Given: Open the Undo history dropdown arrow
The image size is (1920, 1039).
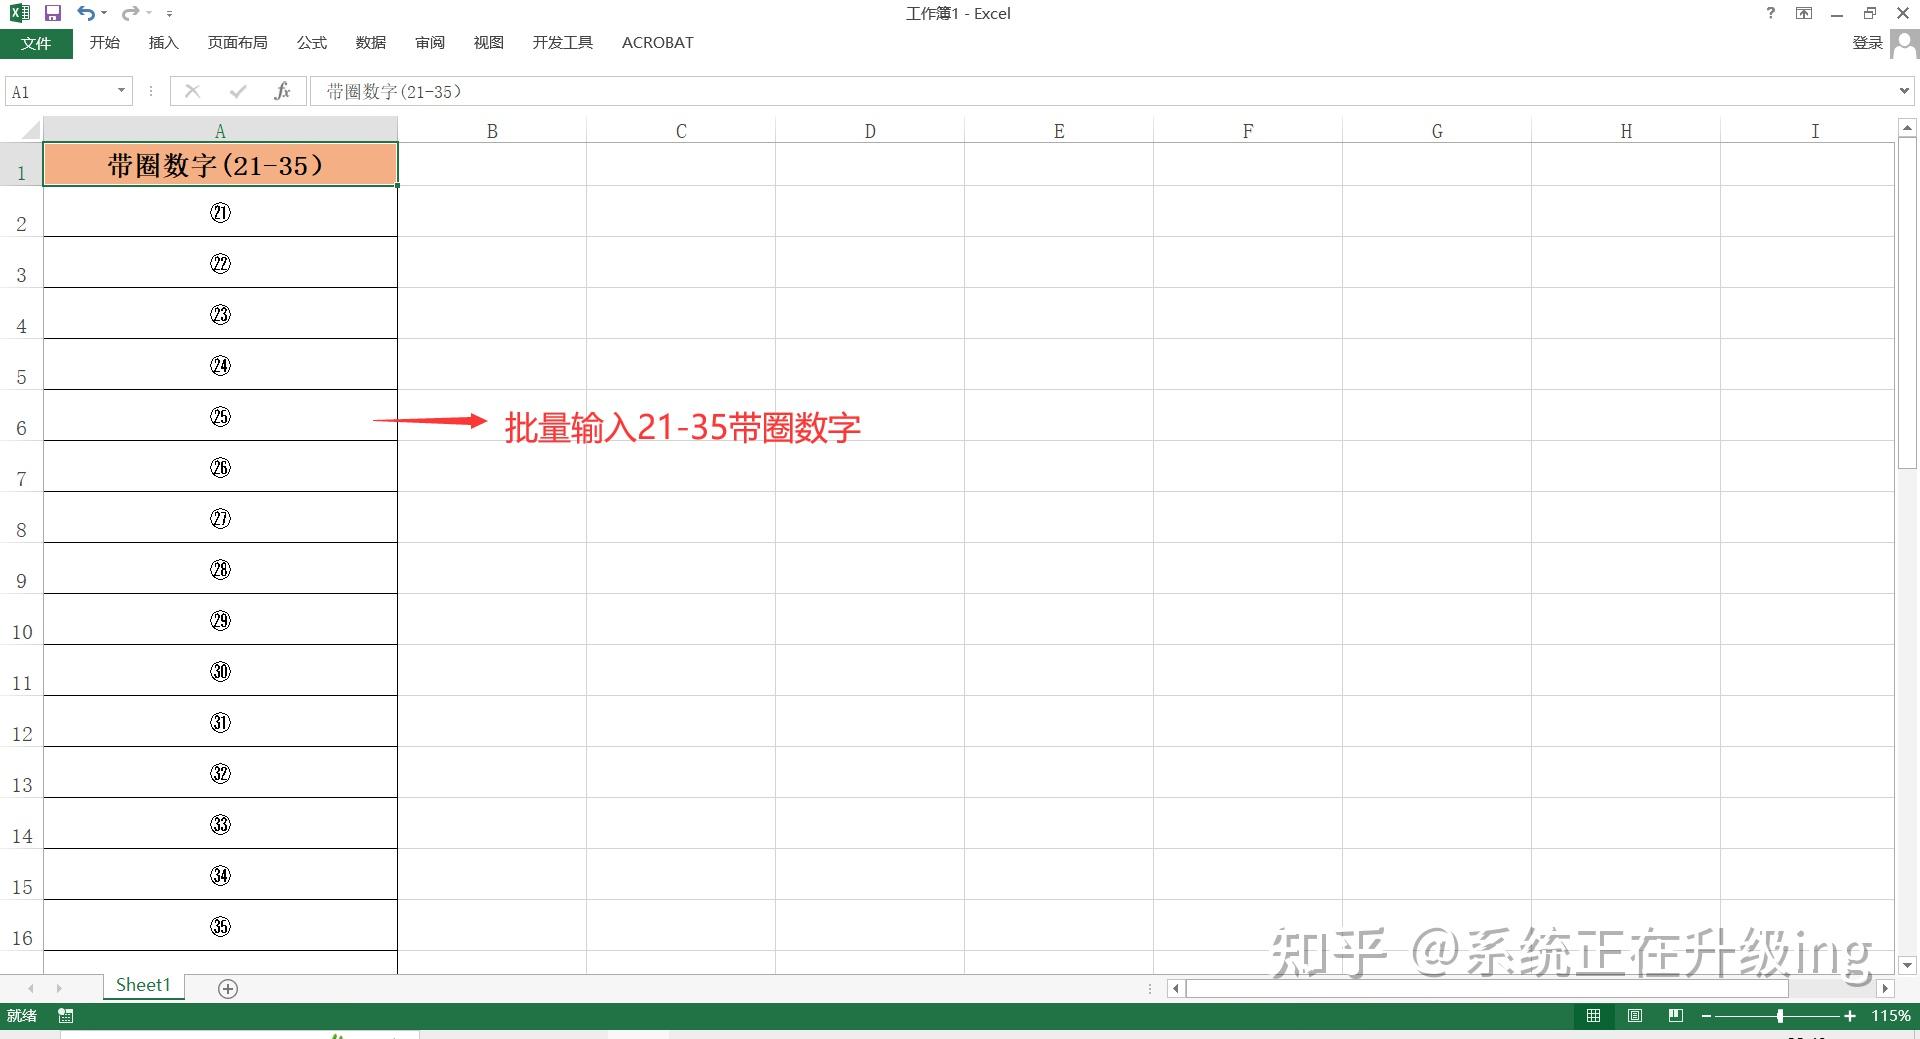Looking at the screenshot, I should coord(104,14).
